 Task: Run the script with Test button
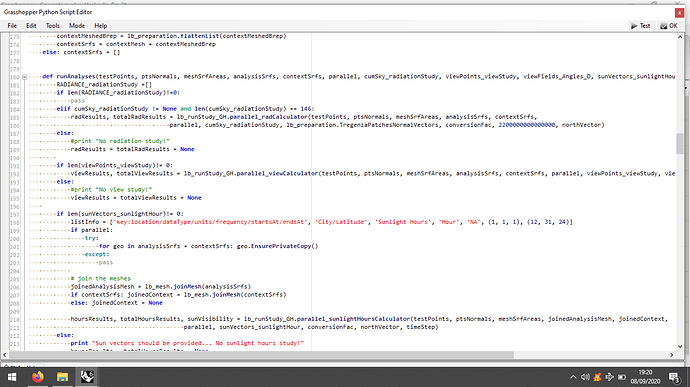pos(640,26)
